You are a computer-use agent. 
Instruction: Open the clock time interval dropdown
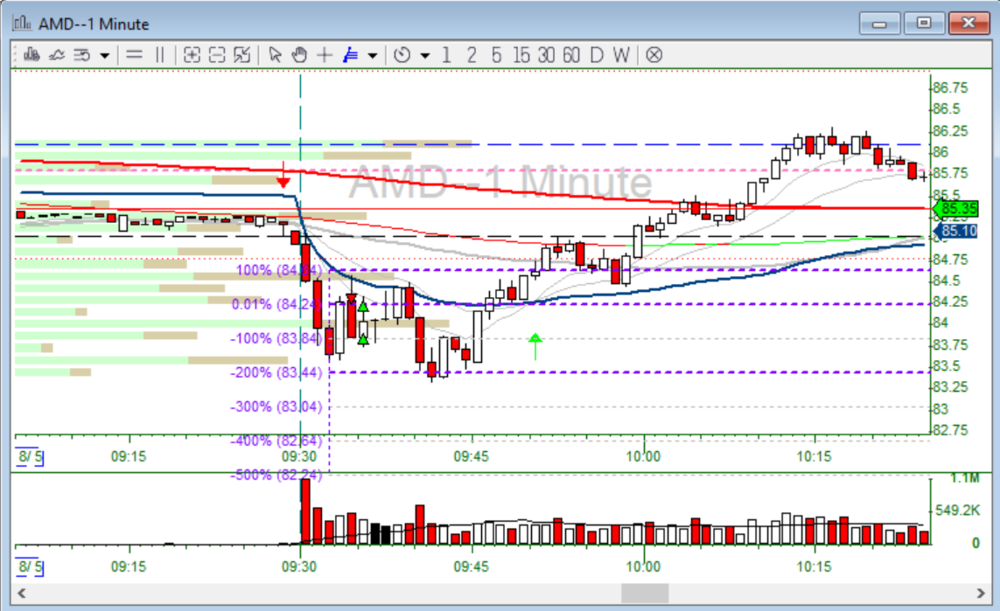pos(424,55)
